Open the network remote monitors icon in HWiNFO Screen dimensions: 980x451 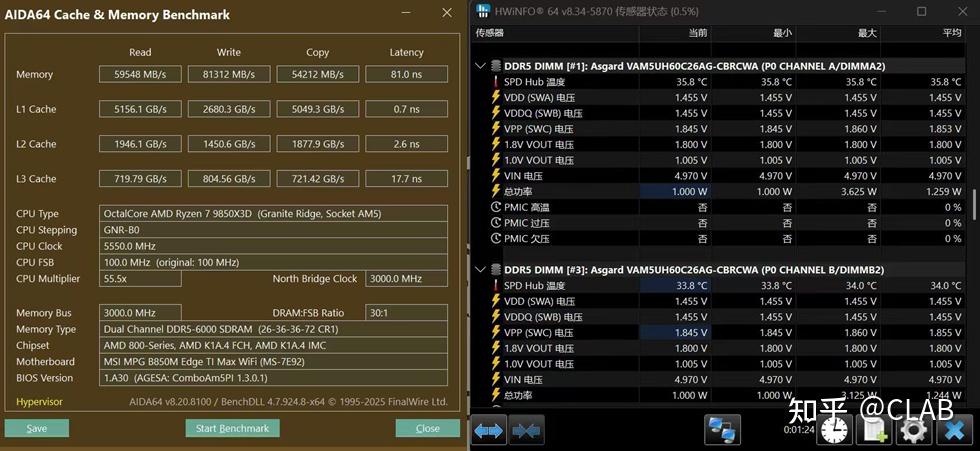pyautogui.click(x=722, y=430)
